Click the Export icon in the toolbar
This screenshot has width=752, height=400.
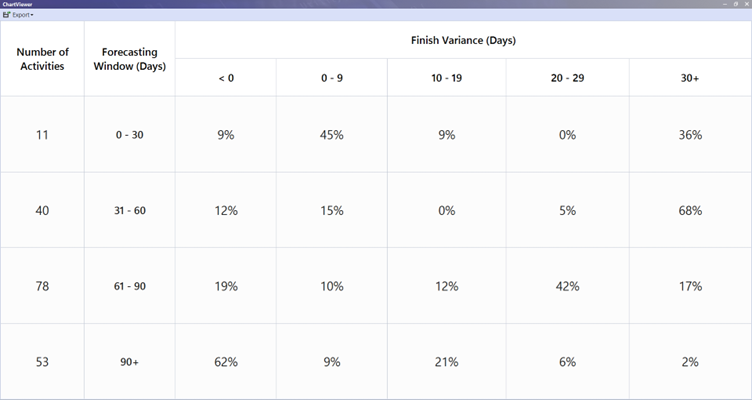(x=7, y=15)
